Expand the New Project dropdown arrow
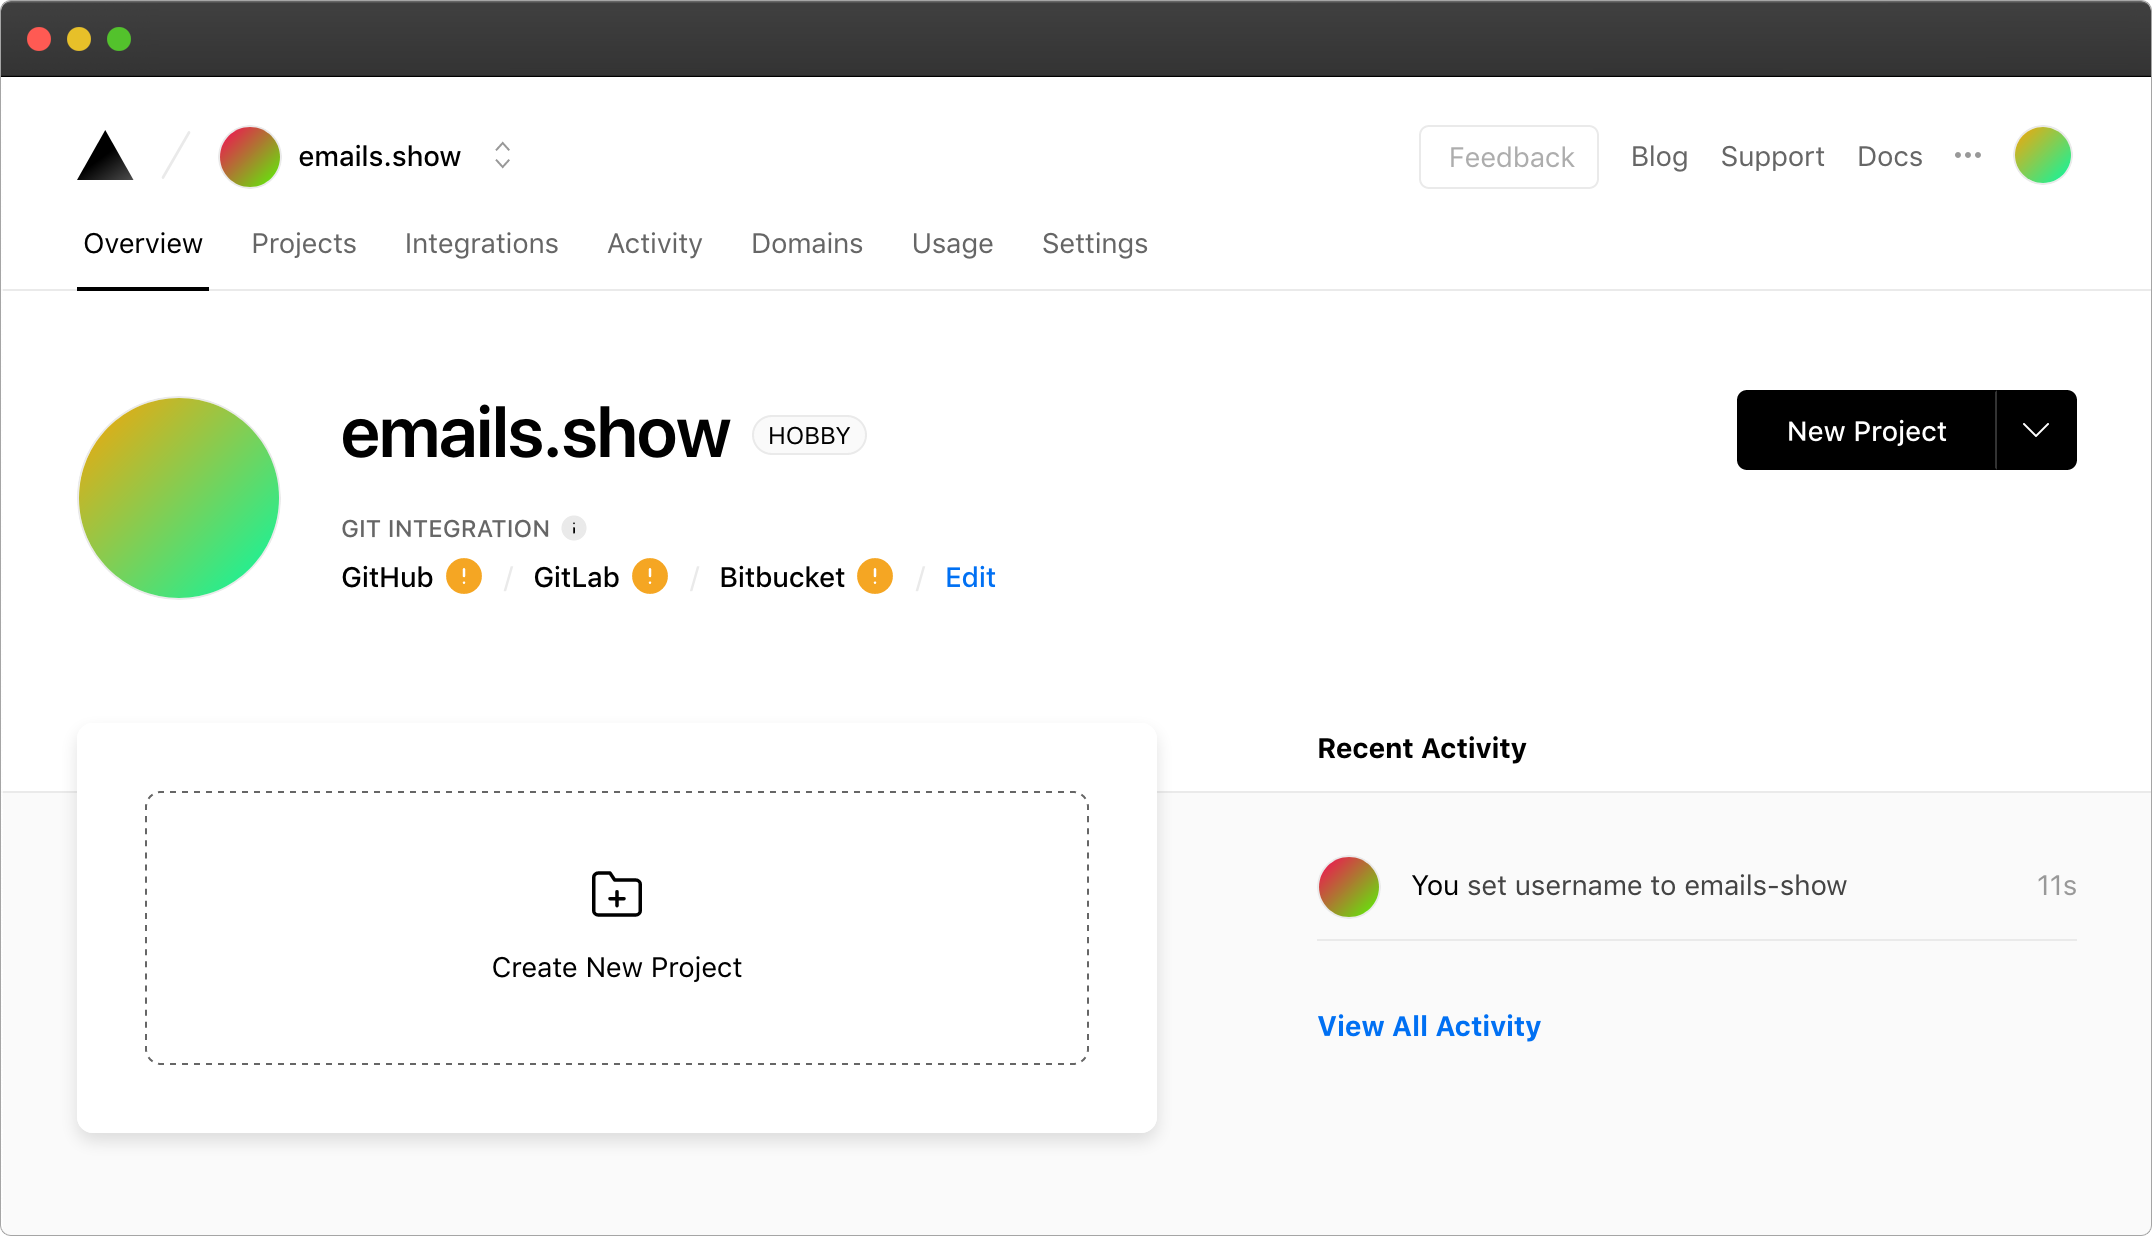This screenshot has height=1236, width=2152. coord(2037,430)
